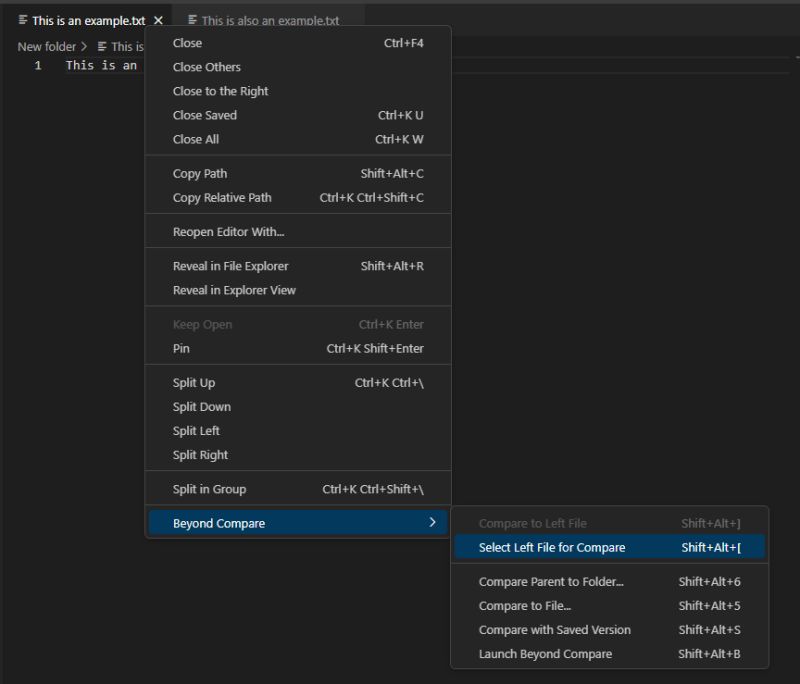Open 'Reopen Editor With...'
The image size is (800, 684).
(x=231, y=230)
